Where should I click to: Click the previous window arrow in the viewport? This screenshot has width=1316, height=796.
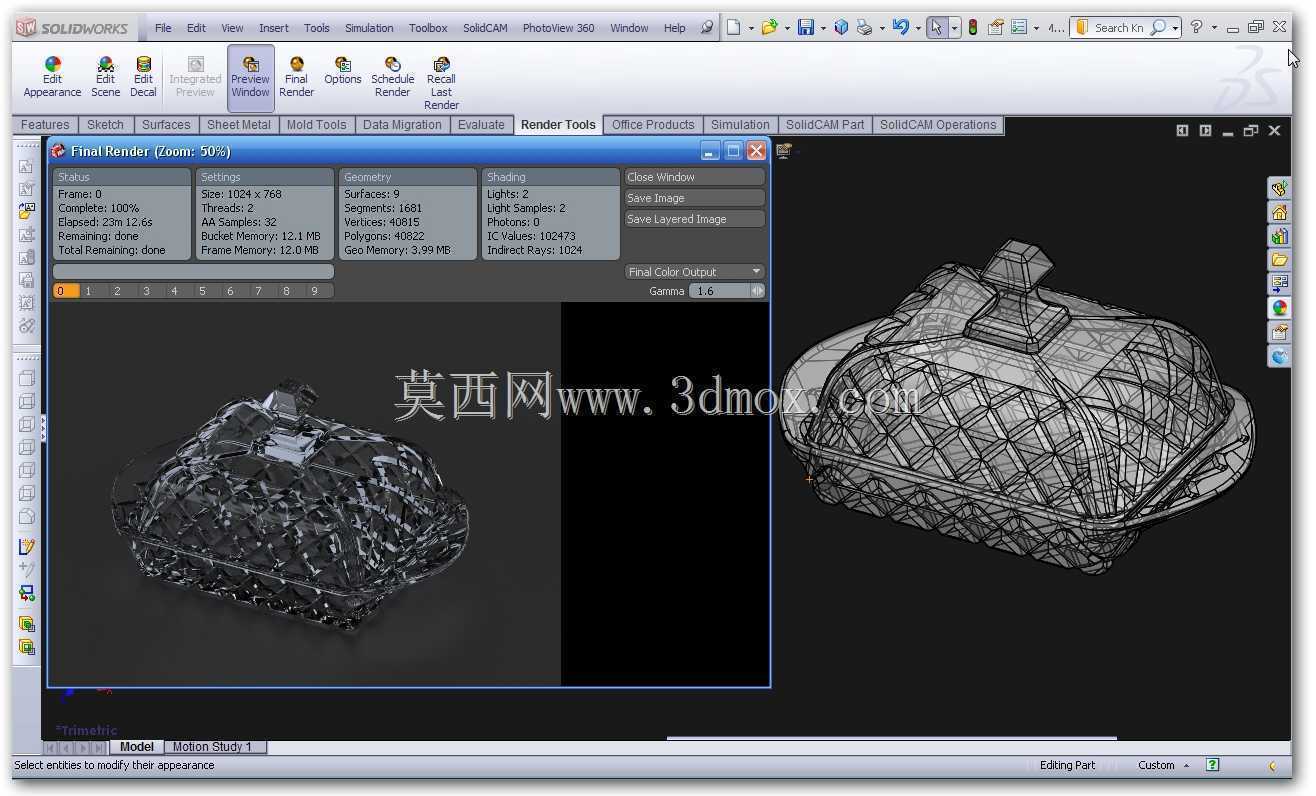point(1182,131)
